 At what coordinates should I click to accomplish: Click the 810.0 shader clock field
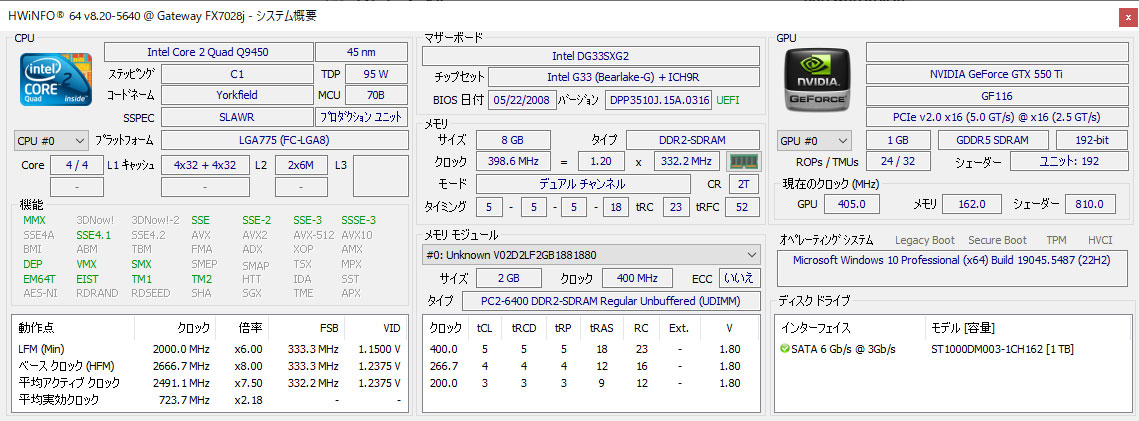coord(1090,204)
